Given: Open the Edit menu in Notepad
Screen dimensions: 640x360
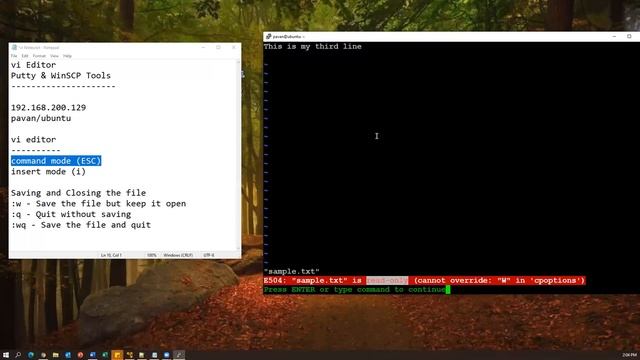Looking at the screenshot, I should (25, 56).
